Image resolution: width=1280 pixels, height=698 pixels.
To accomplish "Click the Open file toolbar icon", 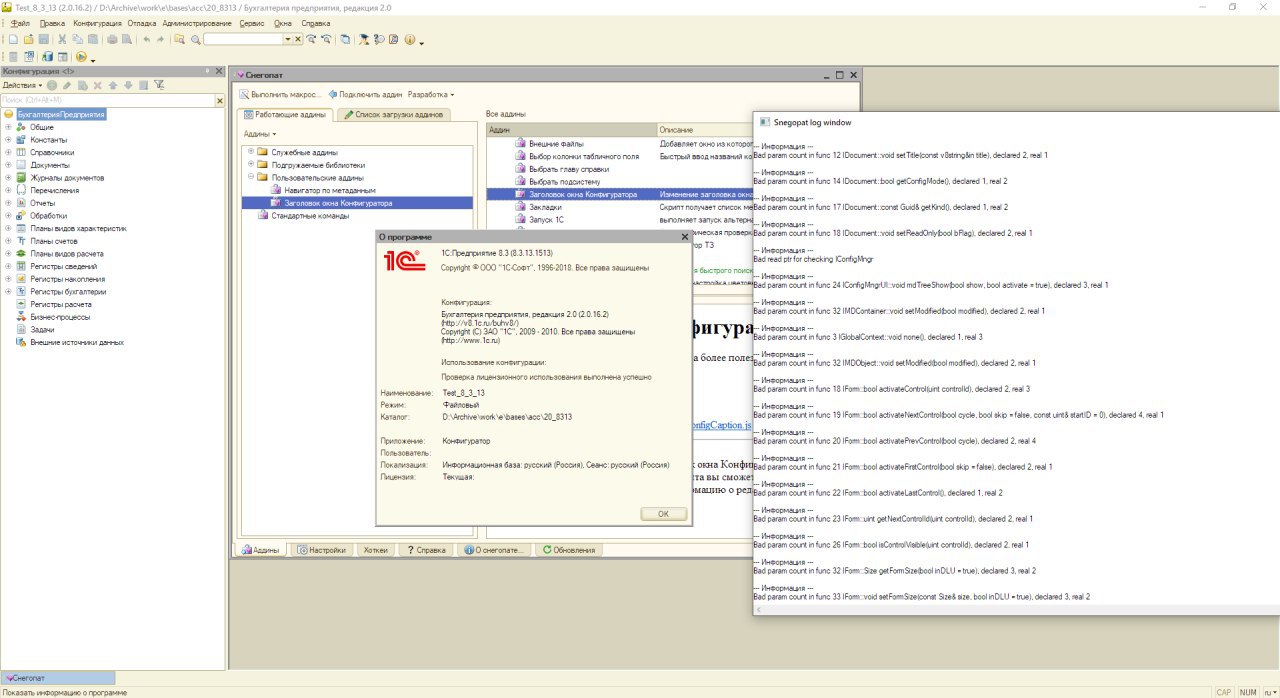I will [x=29, y=39].
